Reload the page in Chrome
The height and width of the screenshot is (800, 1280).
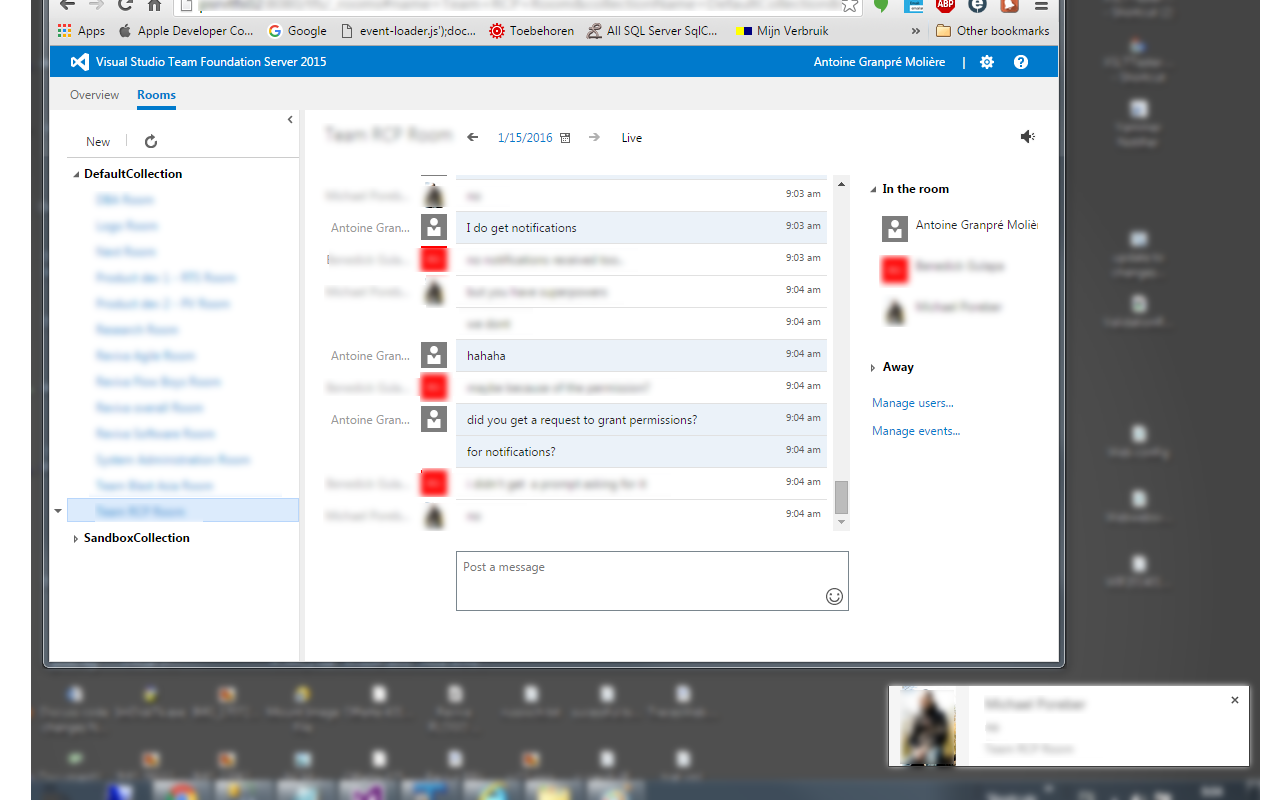[x=125, y=5]
